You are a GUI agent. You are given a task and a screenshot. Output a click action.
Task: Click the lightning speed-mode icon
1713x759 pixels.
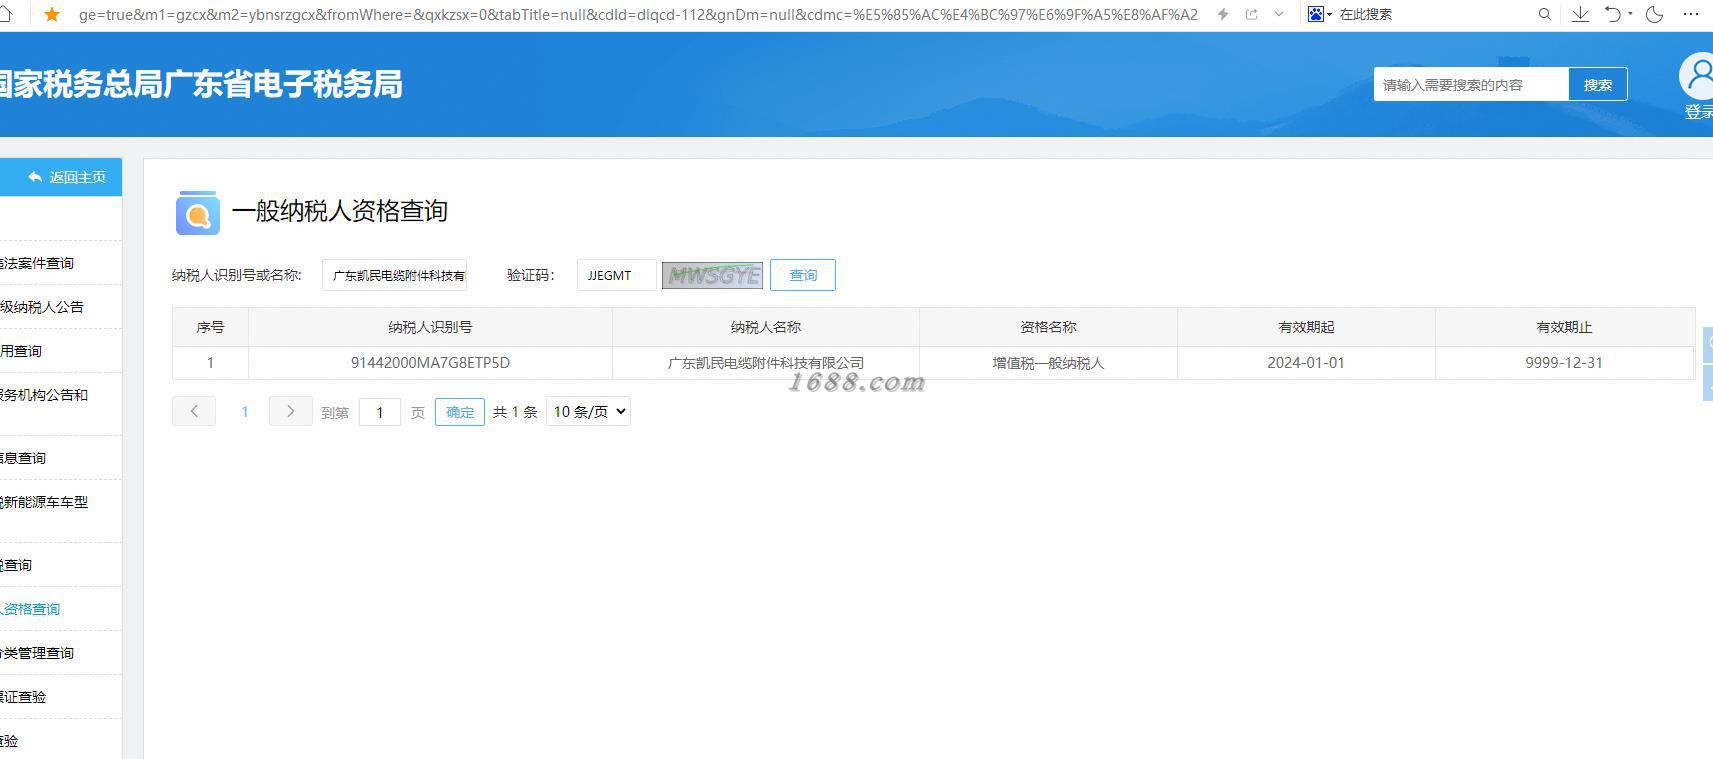(x=1222, y=14)
